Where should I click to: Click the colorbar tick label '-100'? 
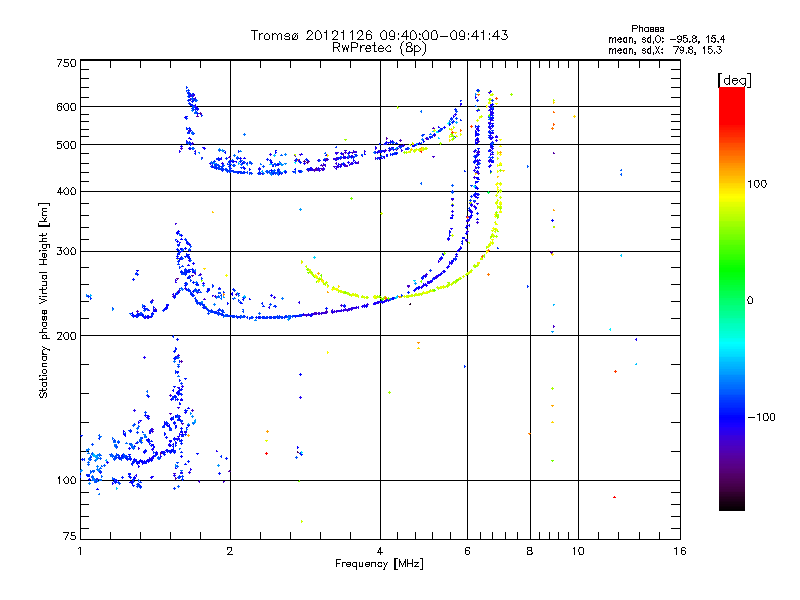[761, 417]
